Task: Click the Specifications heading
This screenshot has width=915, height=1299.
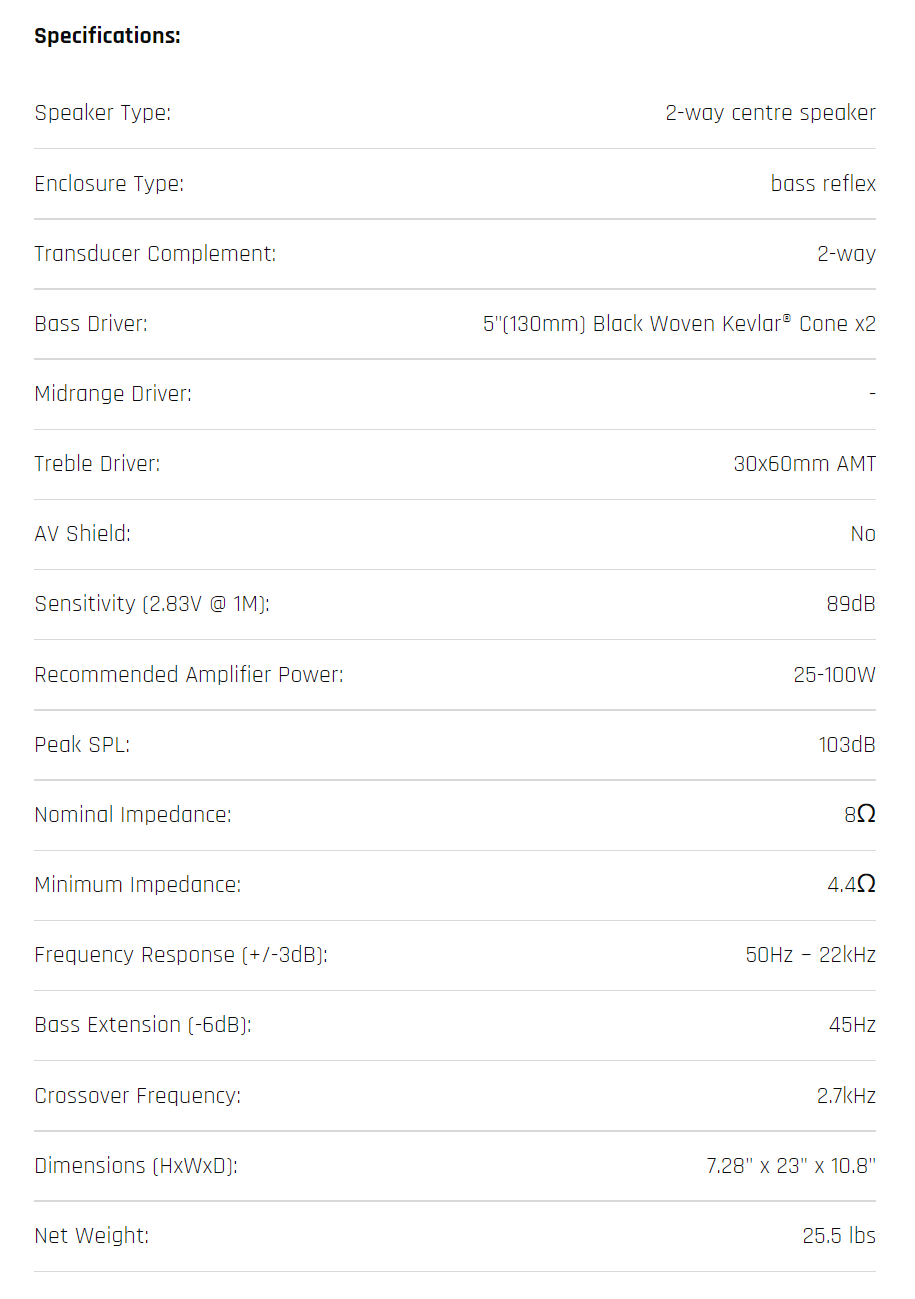Action: click(107, 36)
